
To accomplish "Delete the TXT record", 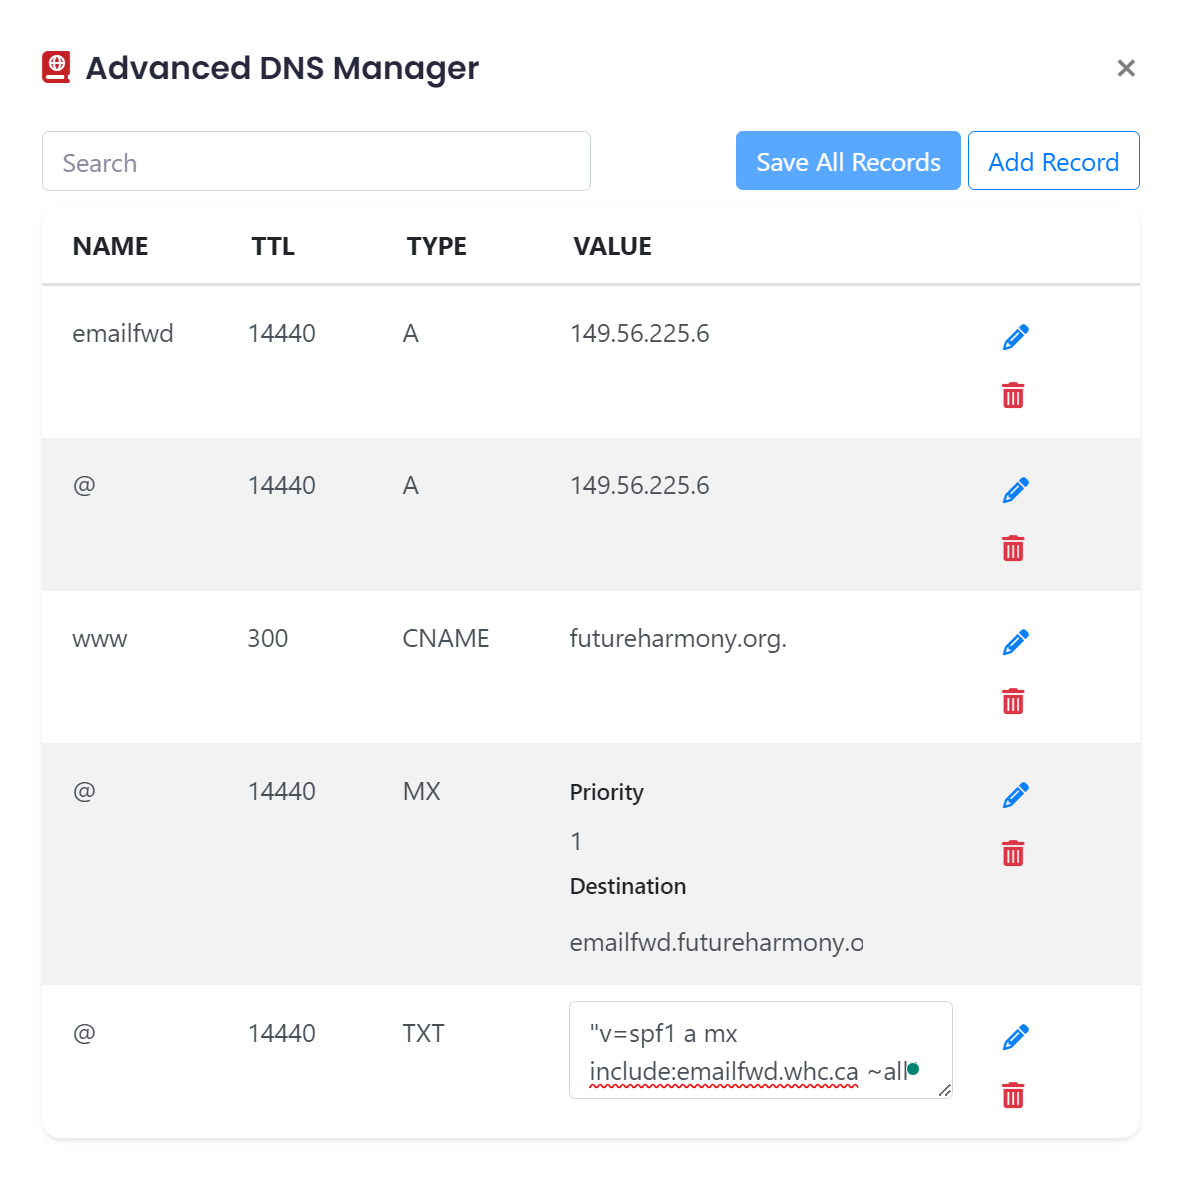I will [x=1013, y=1095].
